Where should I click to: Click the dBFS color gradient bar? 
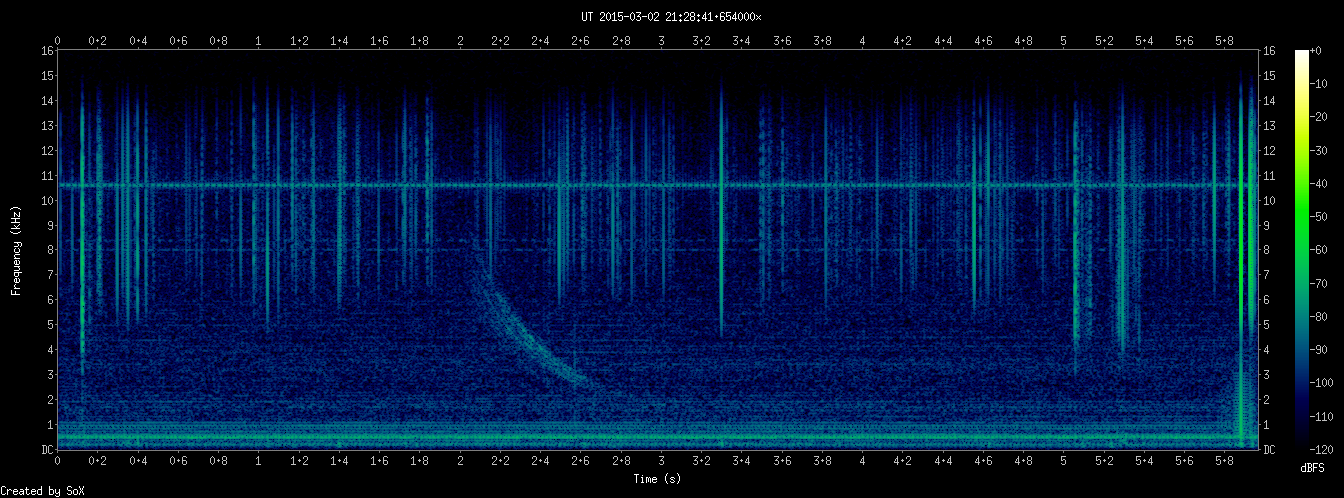pyautogui.click(x=1302, y=250)
